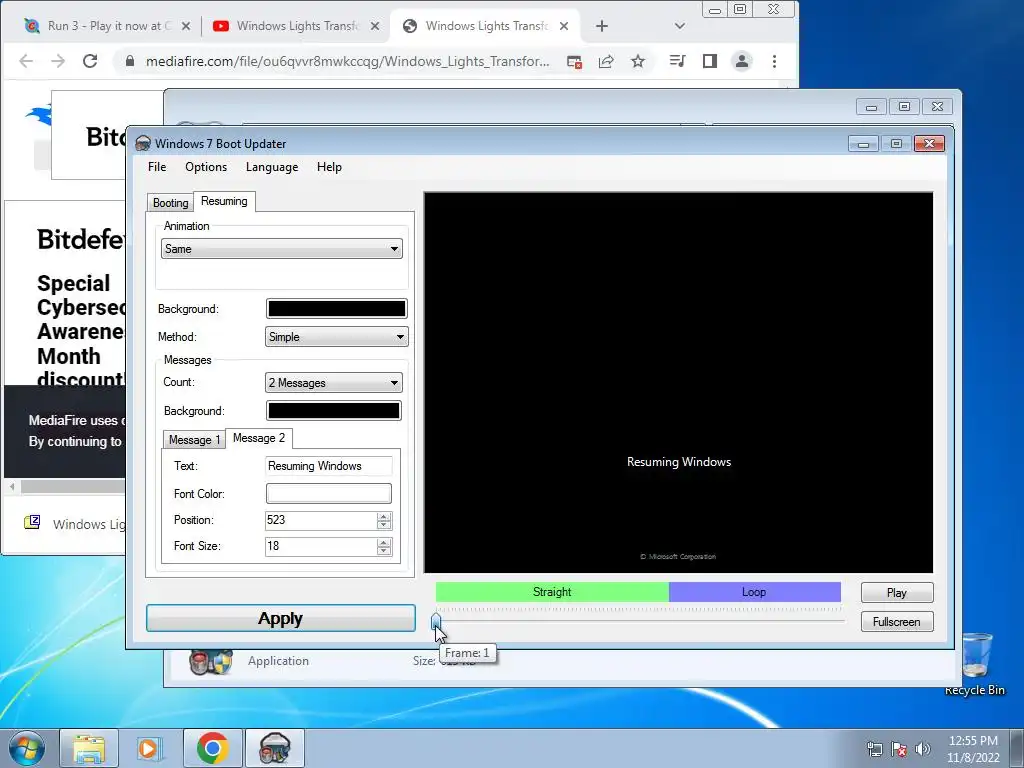This screenshot has height=768, width=1024.
Task: Close the YouTube tab
Action: [x=375, y=26]
